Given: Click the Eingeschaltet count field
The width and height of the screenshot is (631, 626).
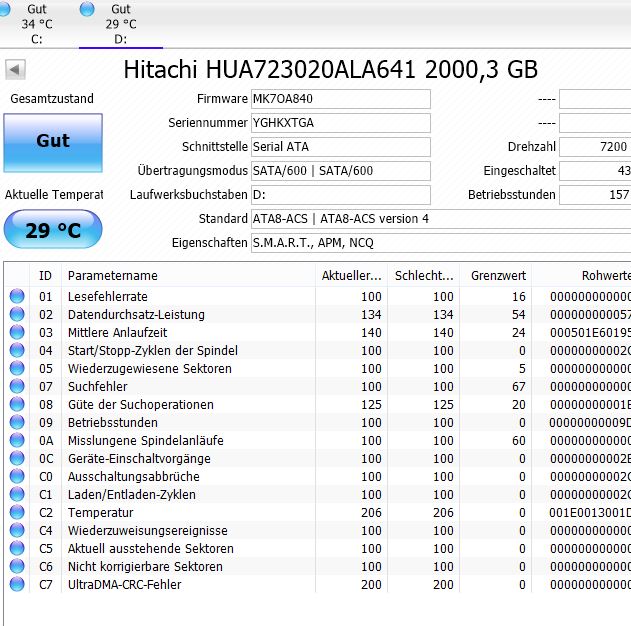Looking at the screenshot, I should 595,171.
